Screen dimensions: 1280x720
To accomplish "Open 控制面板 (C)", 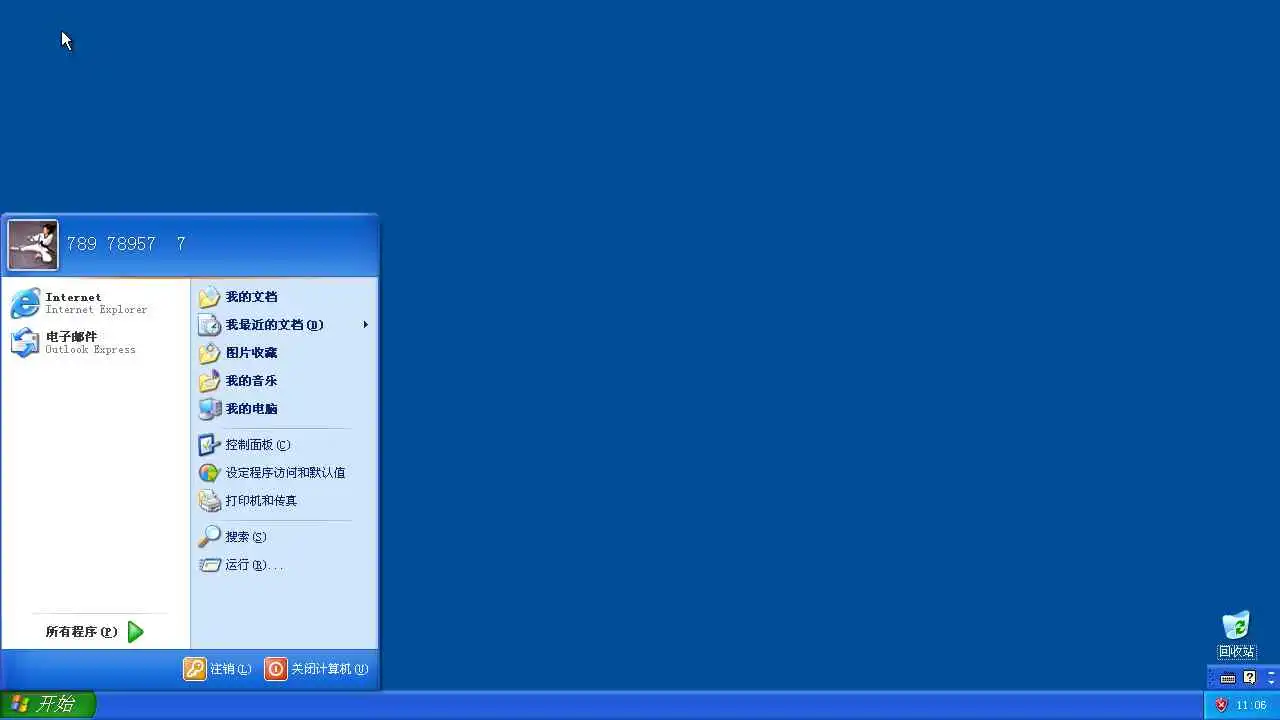I will click(285, 445).
